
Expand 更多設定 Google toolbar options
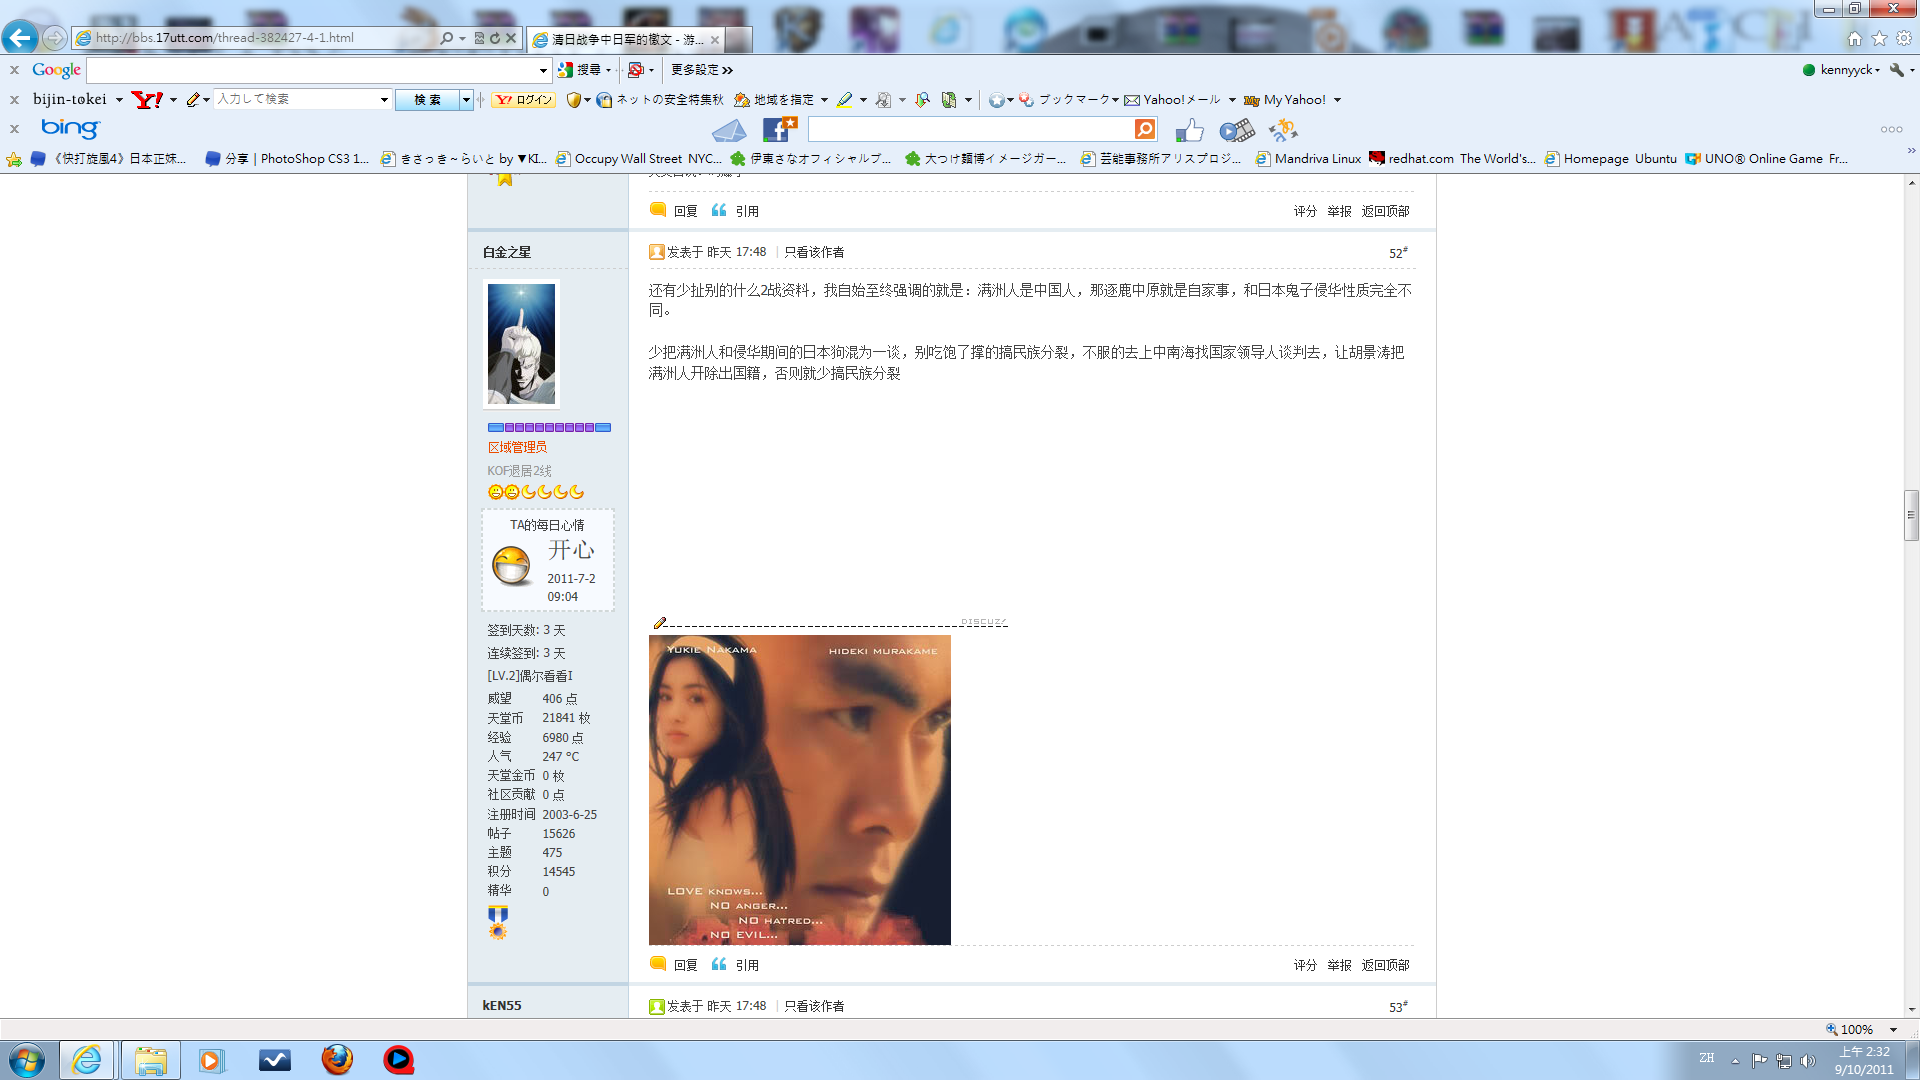(702, 70)
